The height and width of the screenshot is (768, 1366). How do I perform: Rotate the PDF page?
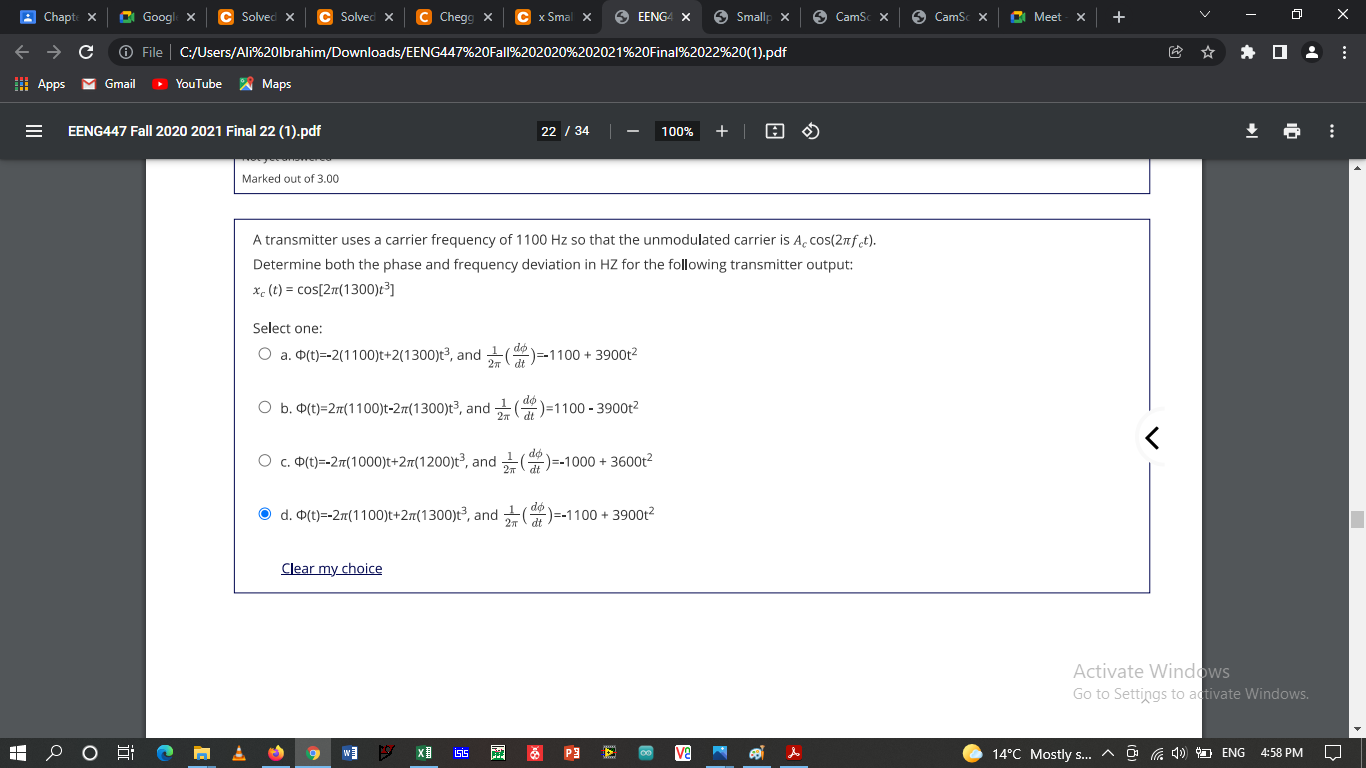point(809,131)
